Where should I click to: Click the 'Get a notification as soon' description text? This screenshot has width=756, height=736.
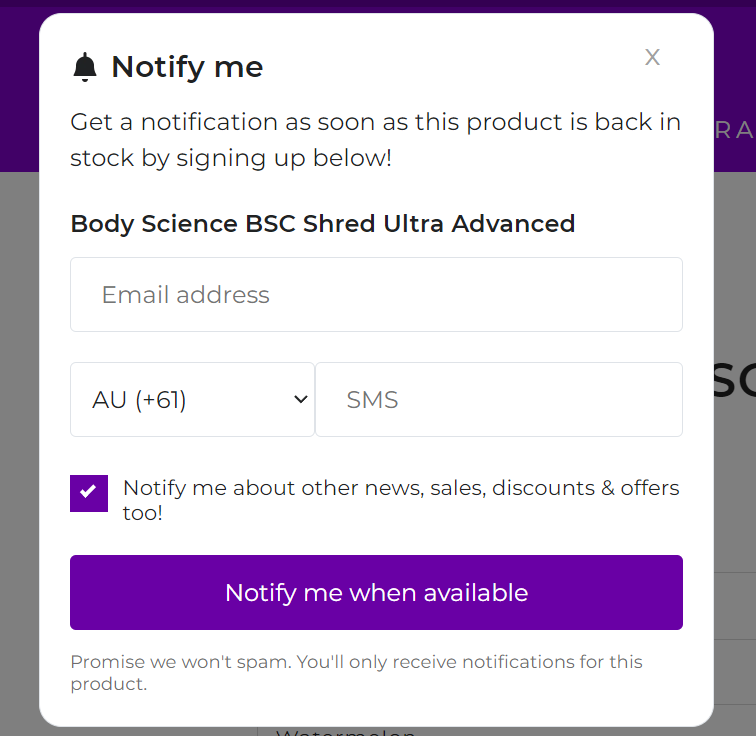click(376, 140)
